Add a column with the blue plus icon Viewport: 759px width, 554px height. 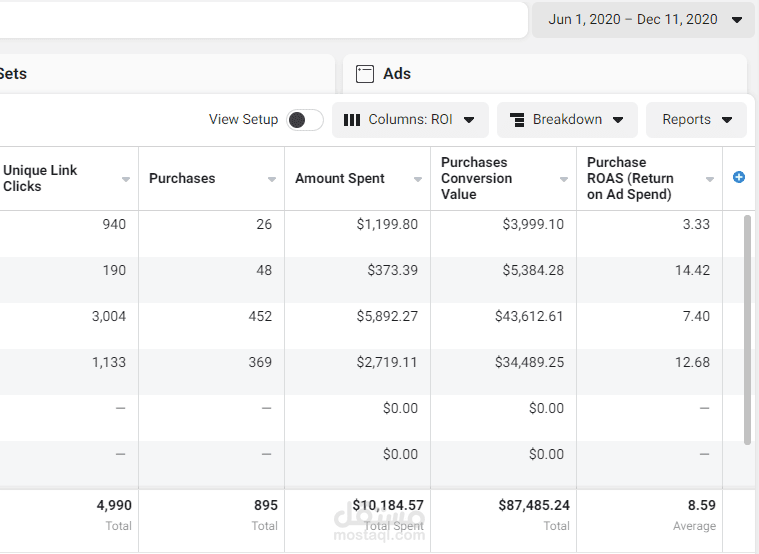(x=739, y=177)
